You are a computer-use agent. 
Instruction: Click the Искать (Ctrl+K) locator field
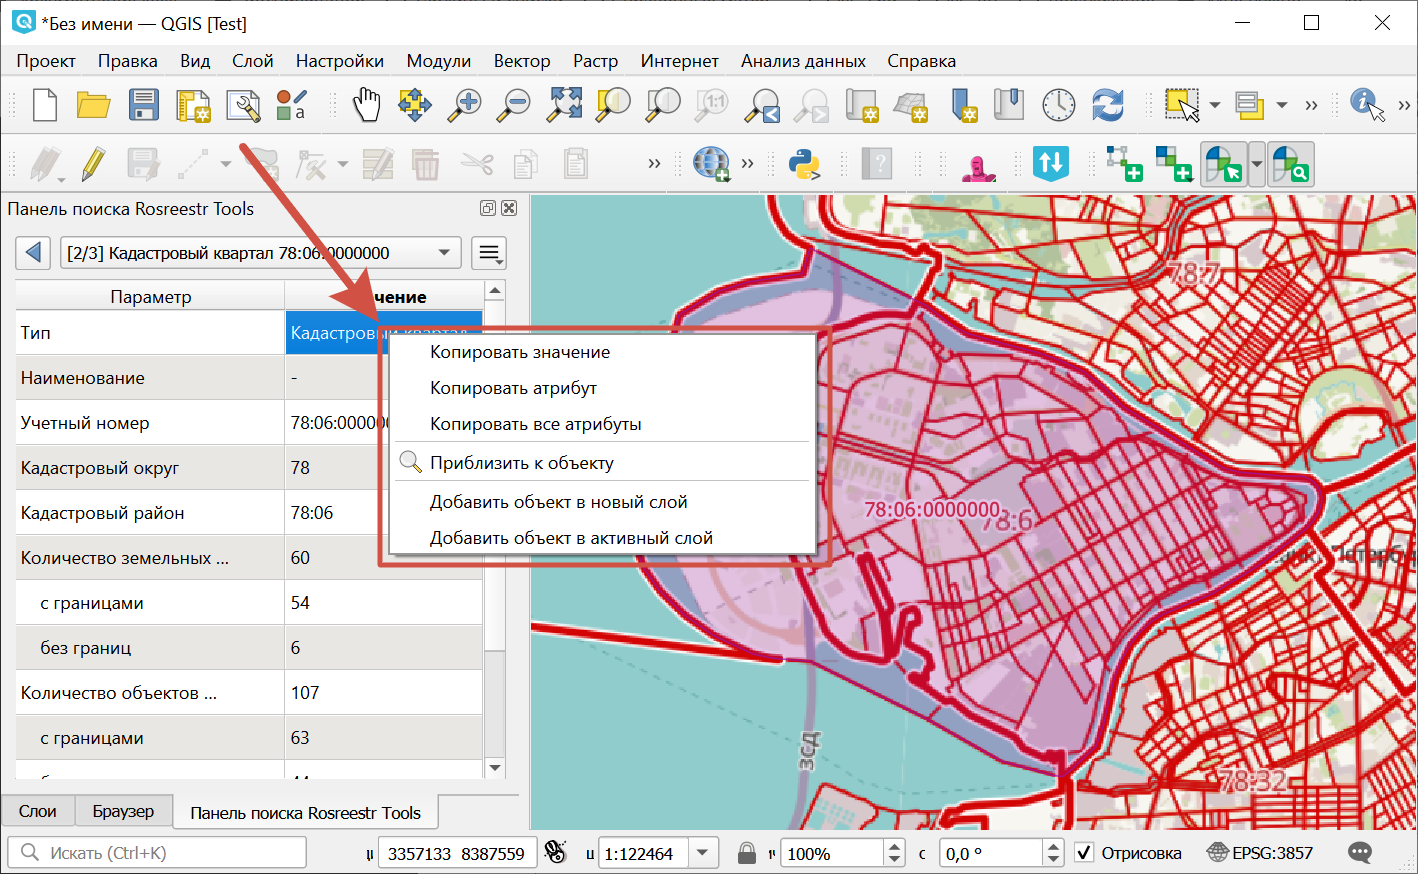(x=157, y=853)
